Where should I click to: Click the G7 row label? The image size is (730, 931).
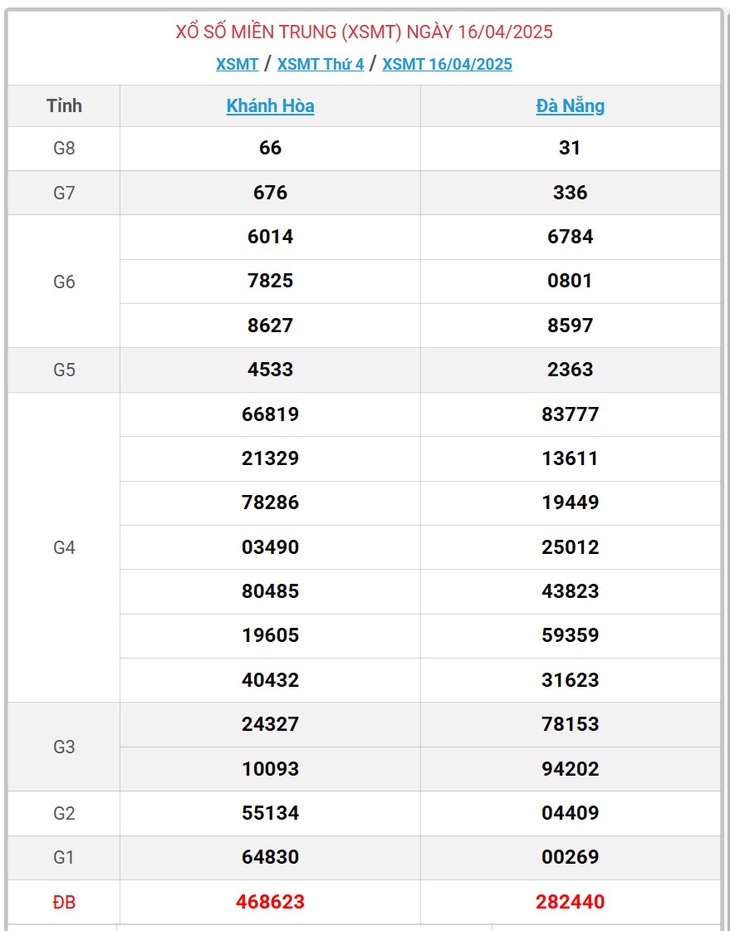click(64, 192)
